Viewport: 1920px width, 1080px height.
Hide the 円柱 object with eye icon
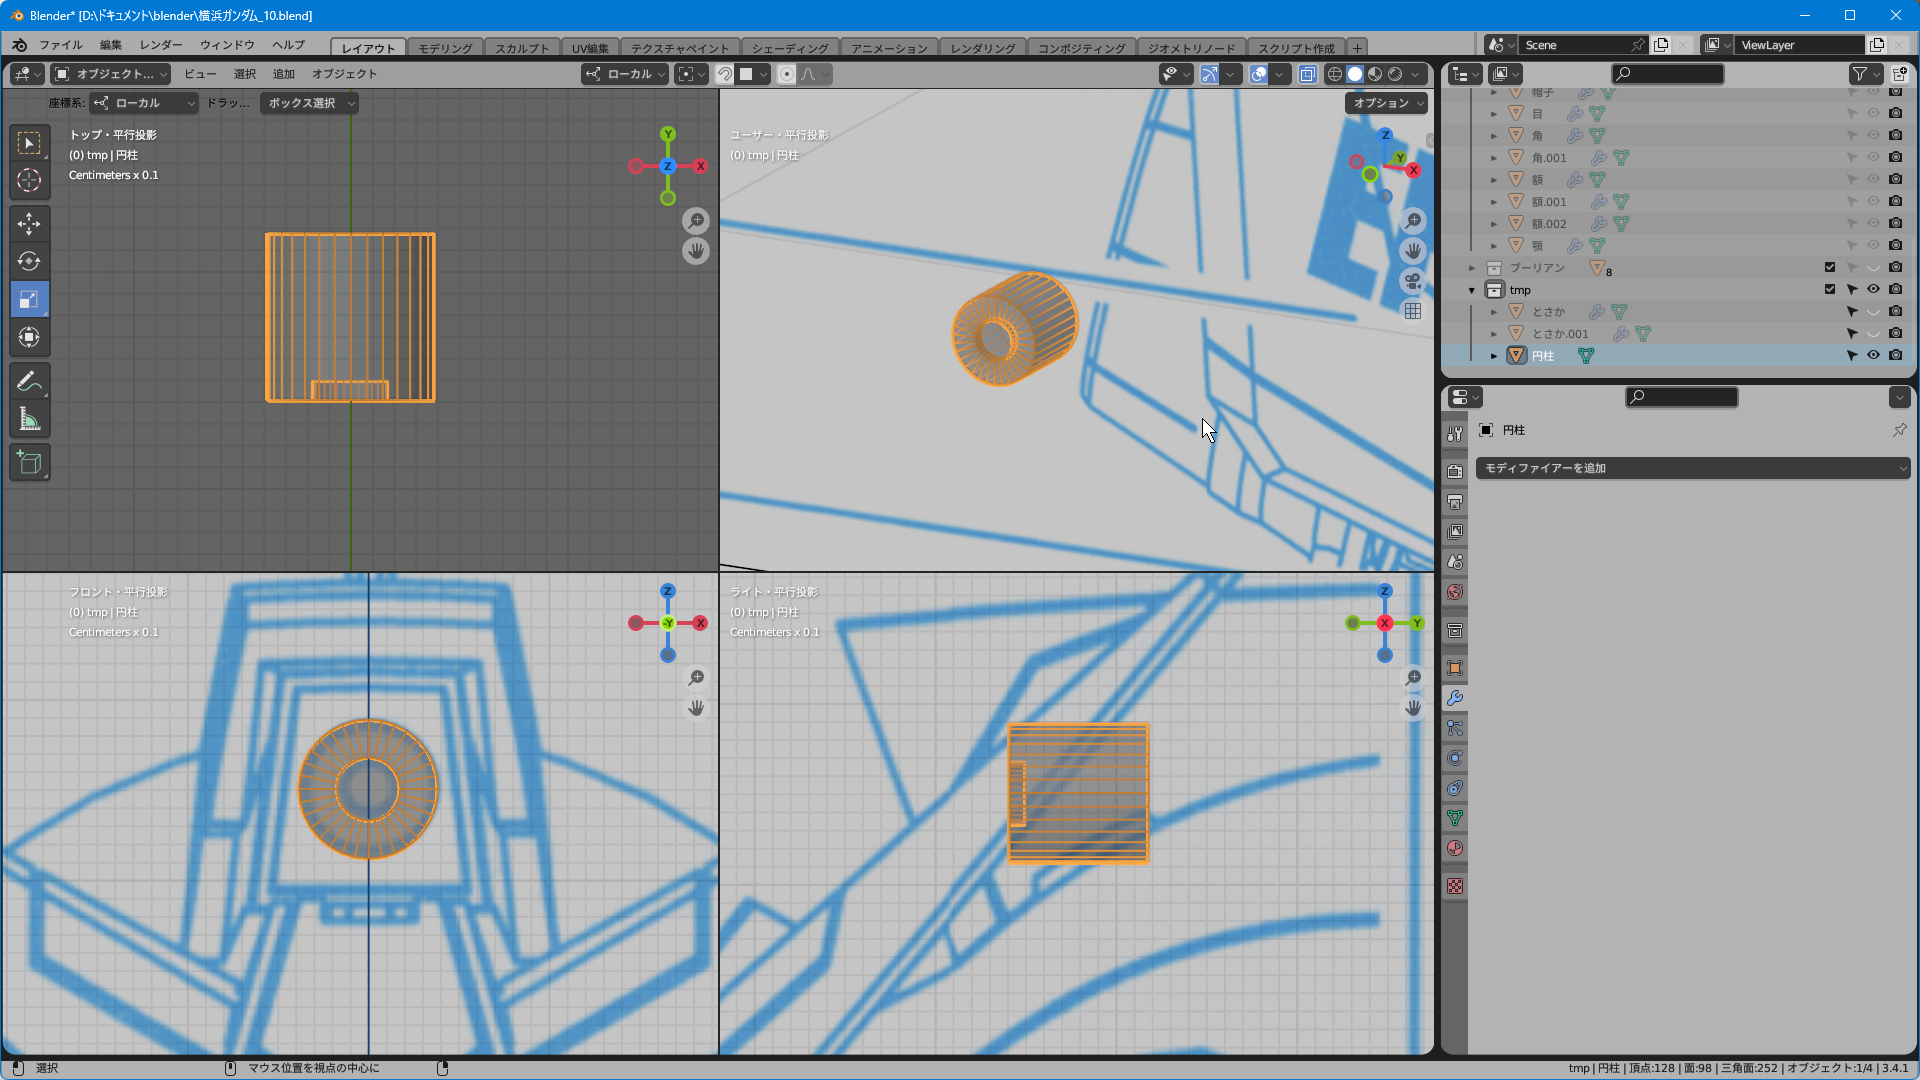pos(1873,355)
